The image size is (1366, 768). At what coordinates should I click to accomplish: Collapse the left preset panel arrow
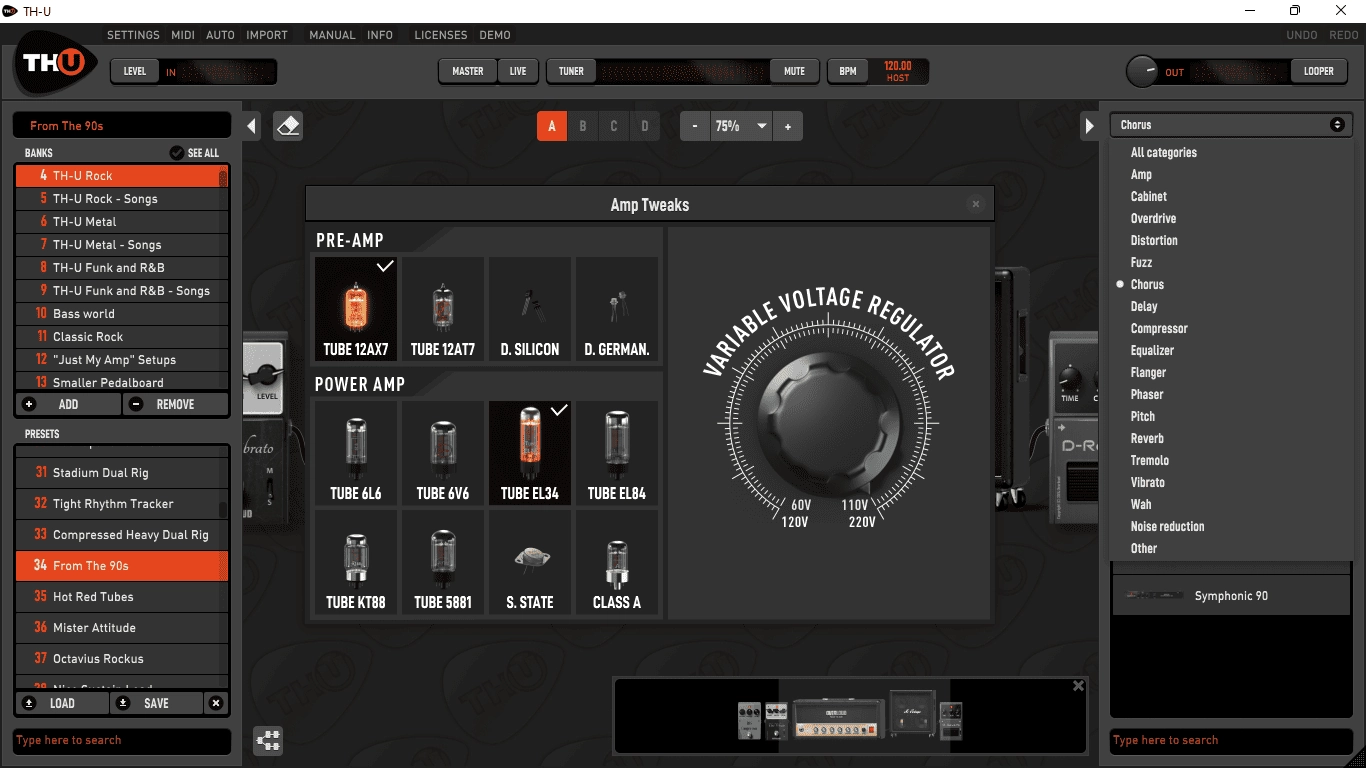pos(252,126)
